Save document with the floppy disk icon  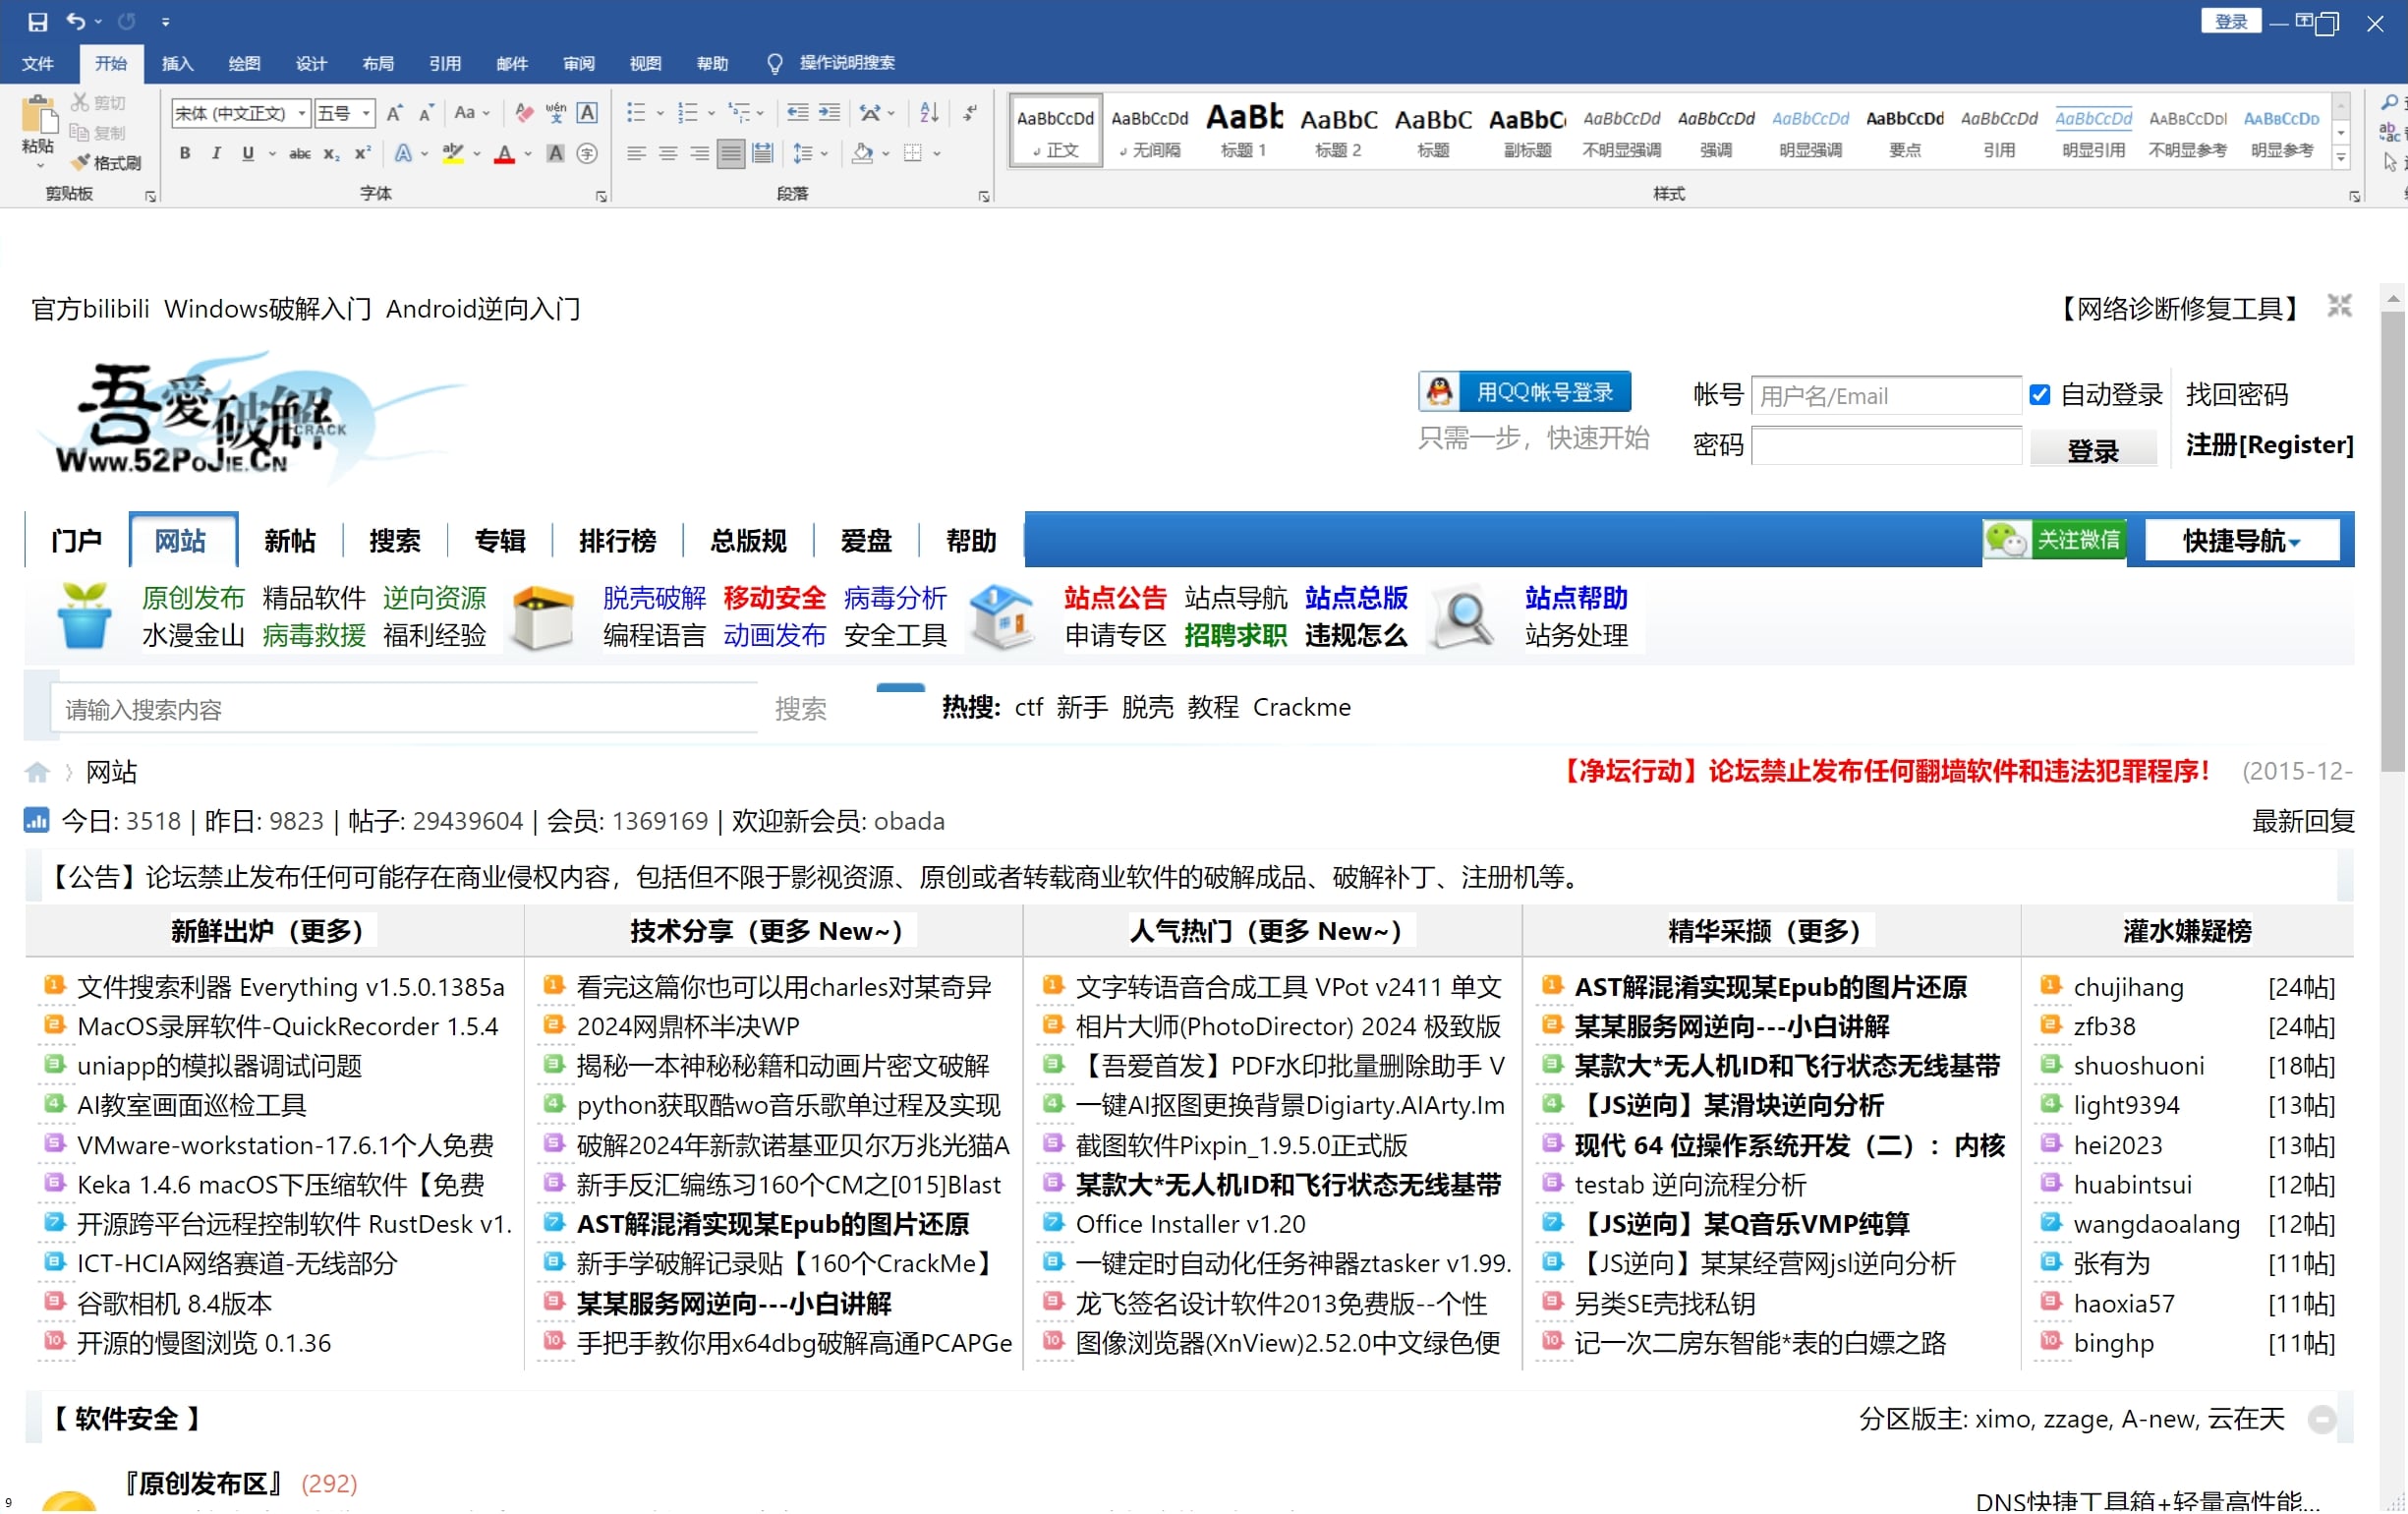pyautogui.click(x=37, y=21)
